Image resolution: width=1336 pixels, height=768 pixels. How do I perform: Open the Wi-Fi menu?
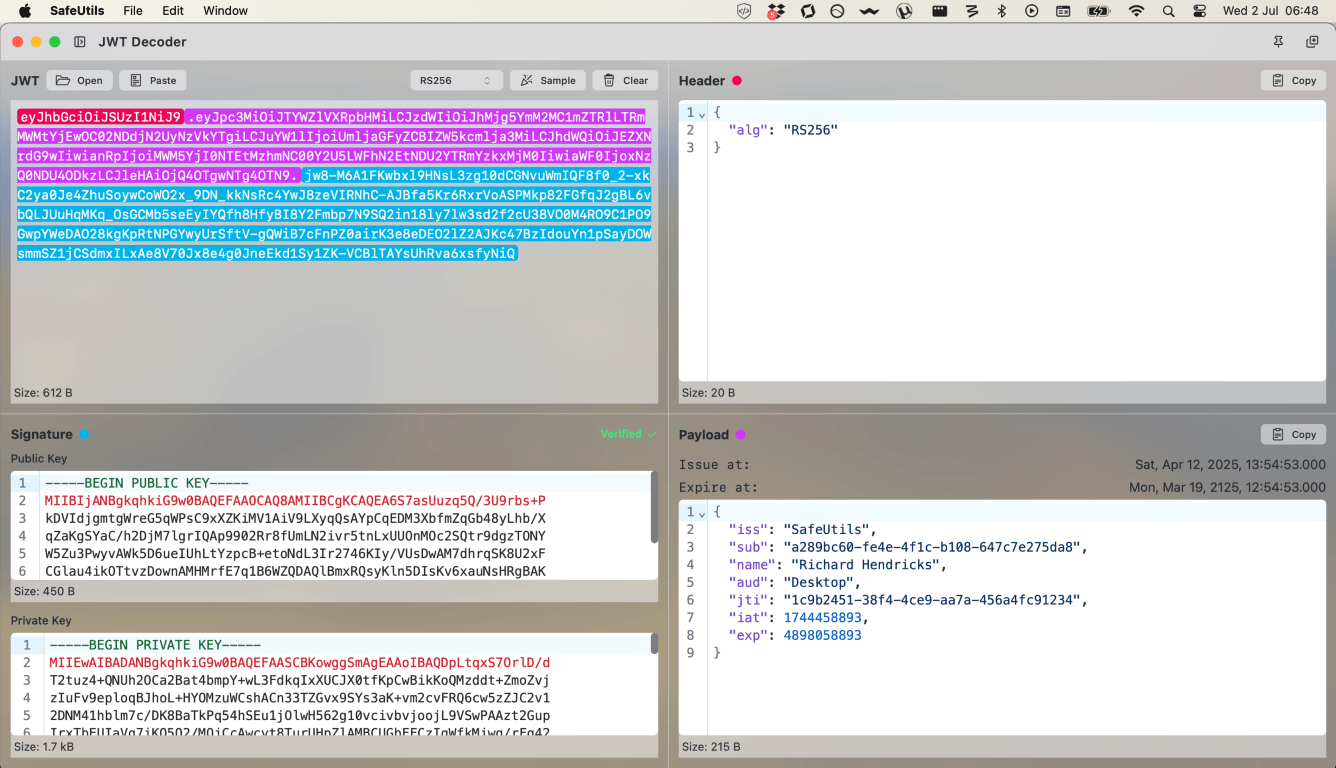(x=1136, y=11)
